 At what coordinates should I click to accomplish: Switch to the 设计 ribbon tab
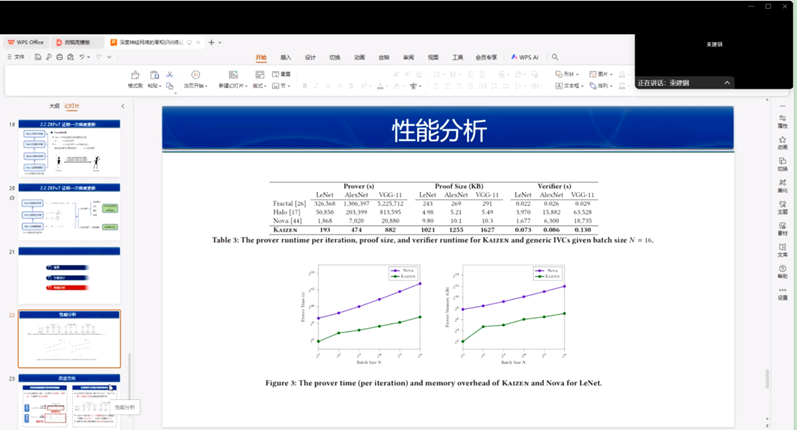click(310, 57)
